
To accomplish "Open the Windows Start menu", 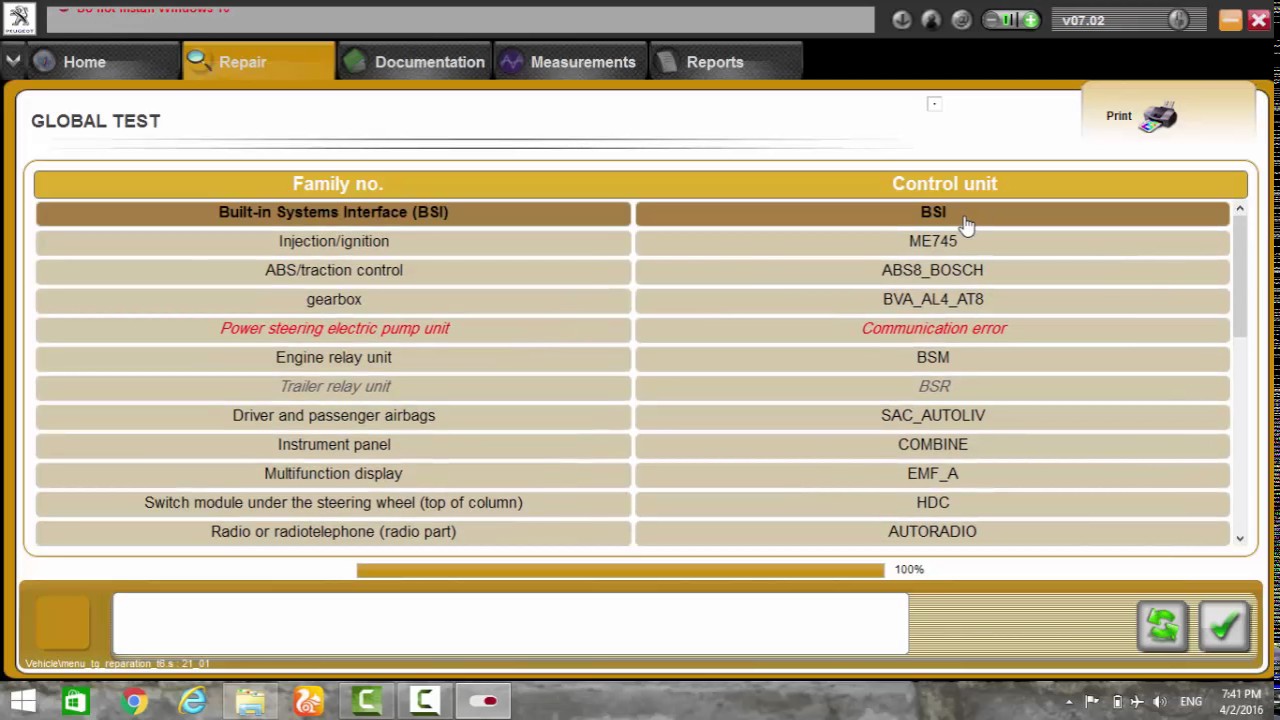I will point(22,701).
